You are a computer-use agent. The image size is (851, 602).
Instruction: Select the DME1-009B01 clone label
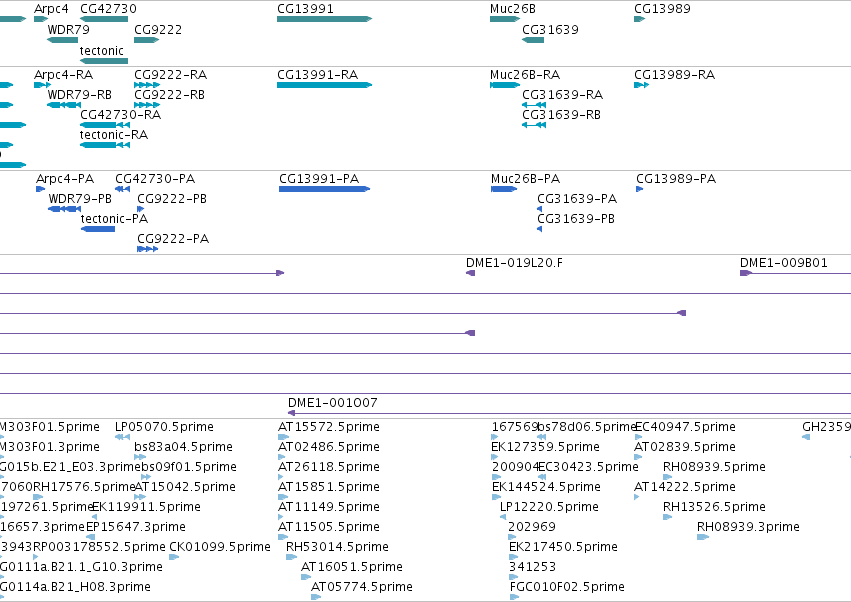point(783,263)
